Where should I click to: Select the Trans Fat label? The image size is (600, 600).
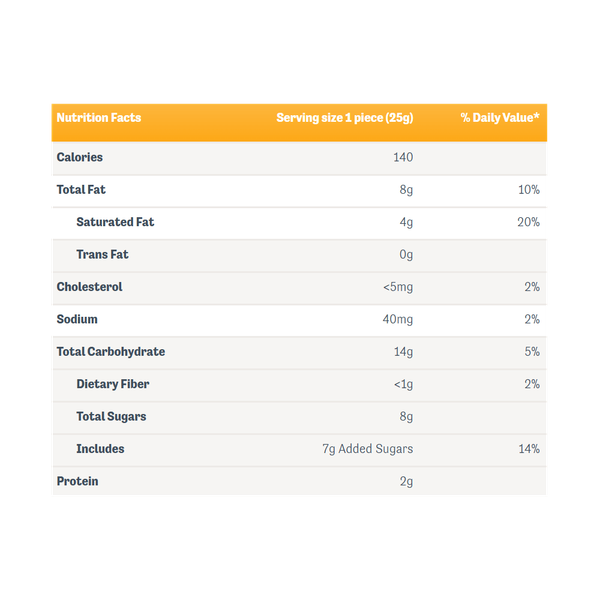click(102, 254)
